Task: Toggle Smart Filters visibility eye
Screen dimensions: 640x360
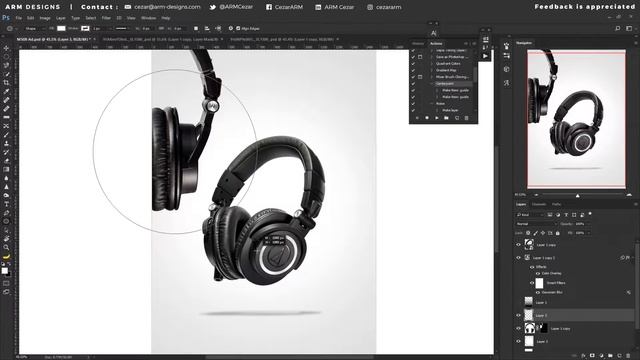Action: point(532,282)
